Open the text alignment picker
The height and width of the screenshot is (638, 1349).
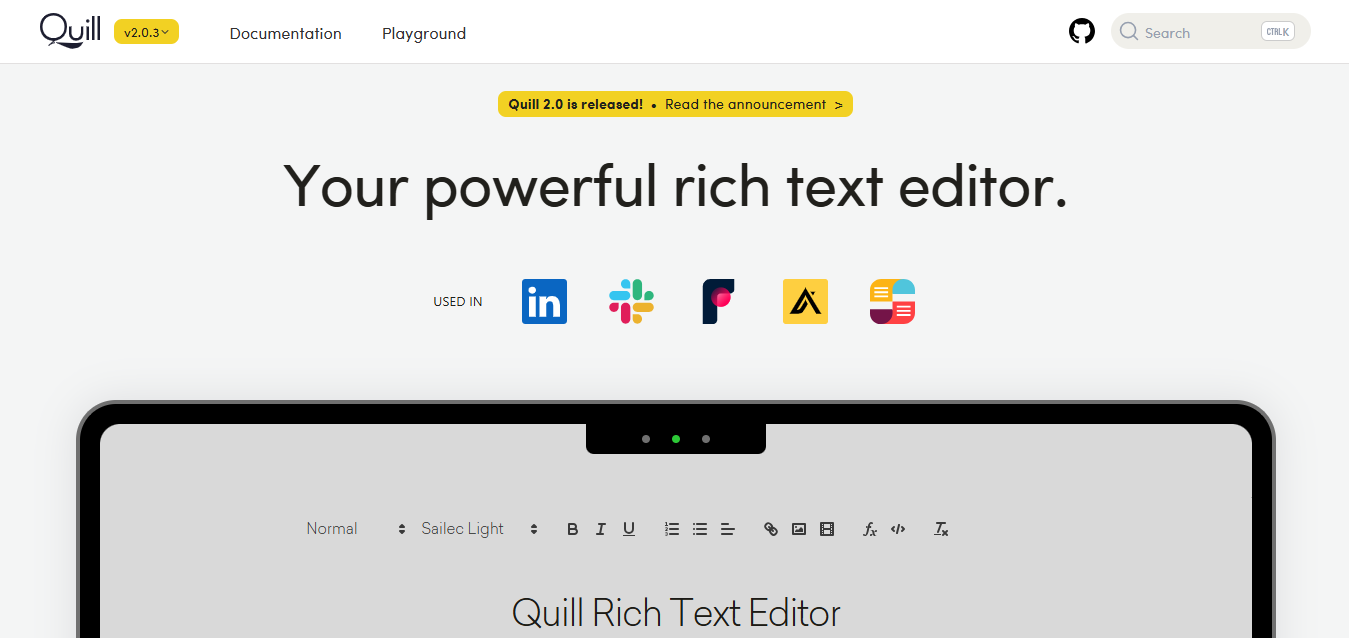click(728, 529)
